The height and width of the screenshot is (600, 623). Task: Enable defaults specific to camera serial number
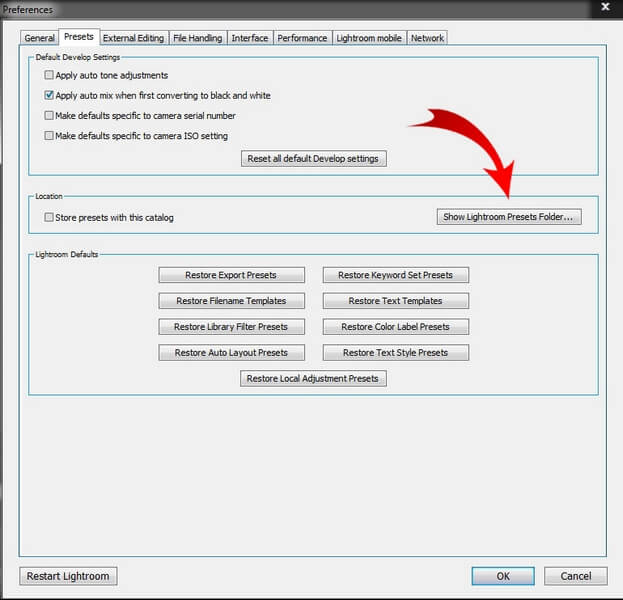pos(49,116)
